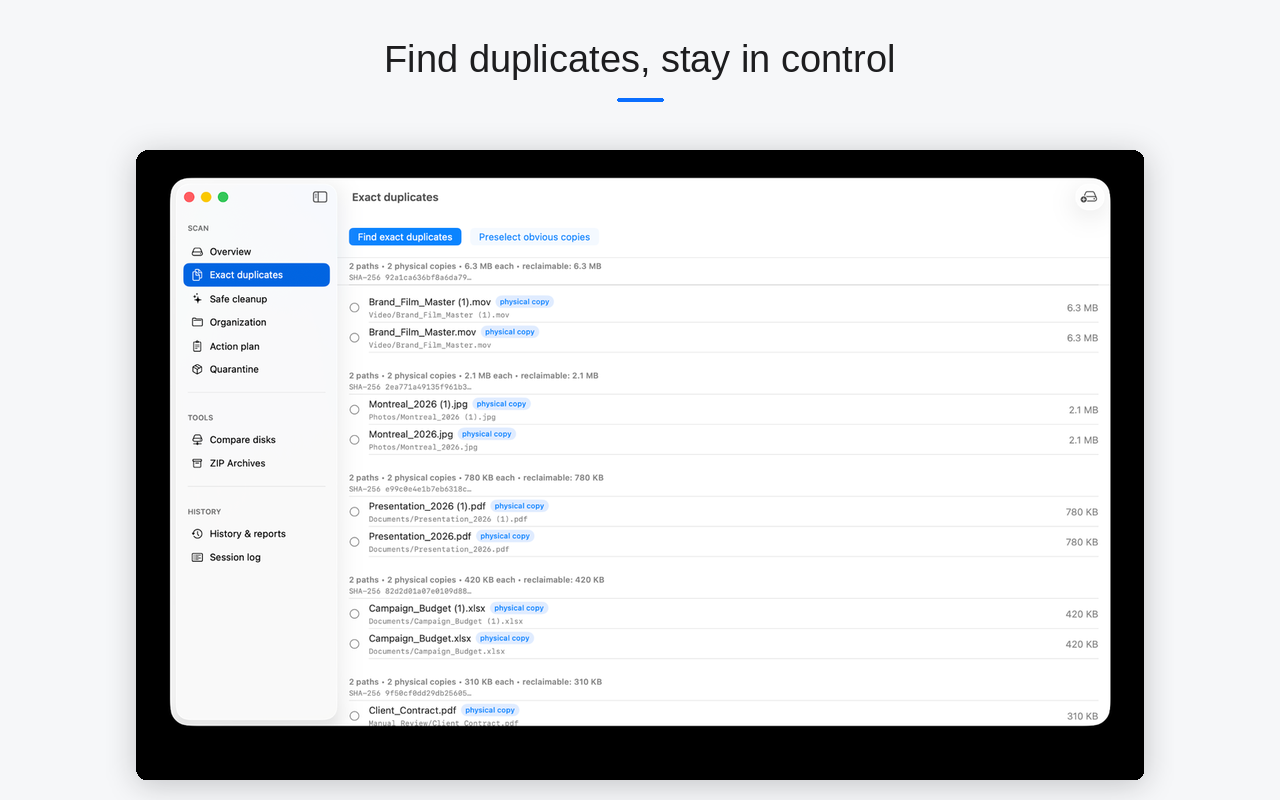This screenshot has height=800, width=1280.
Task: Toggle the sidebar with the panel icon
Action: coord(320,197)
